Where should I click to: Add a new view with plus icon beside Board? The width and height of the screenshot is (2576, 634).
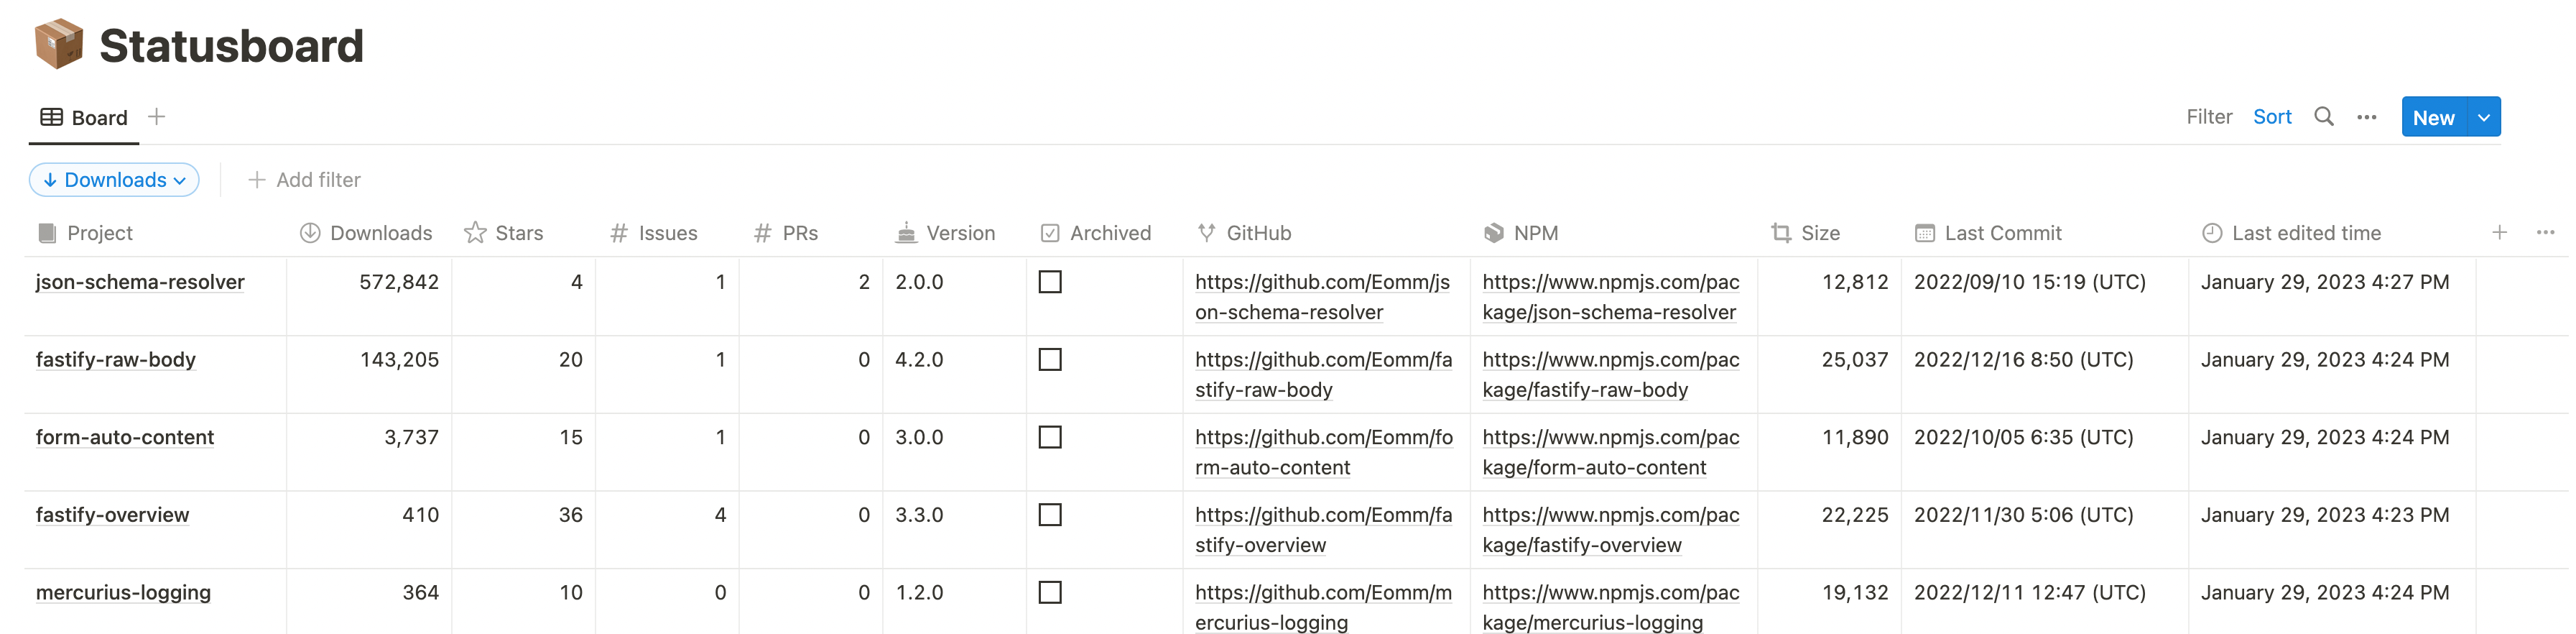[156, 117]
